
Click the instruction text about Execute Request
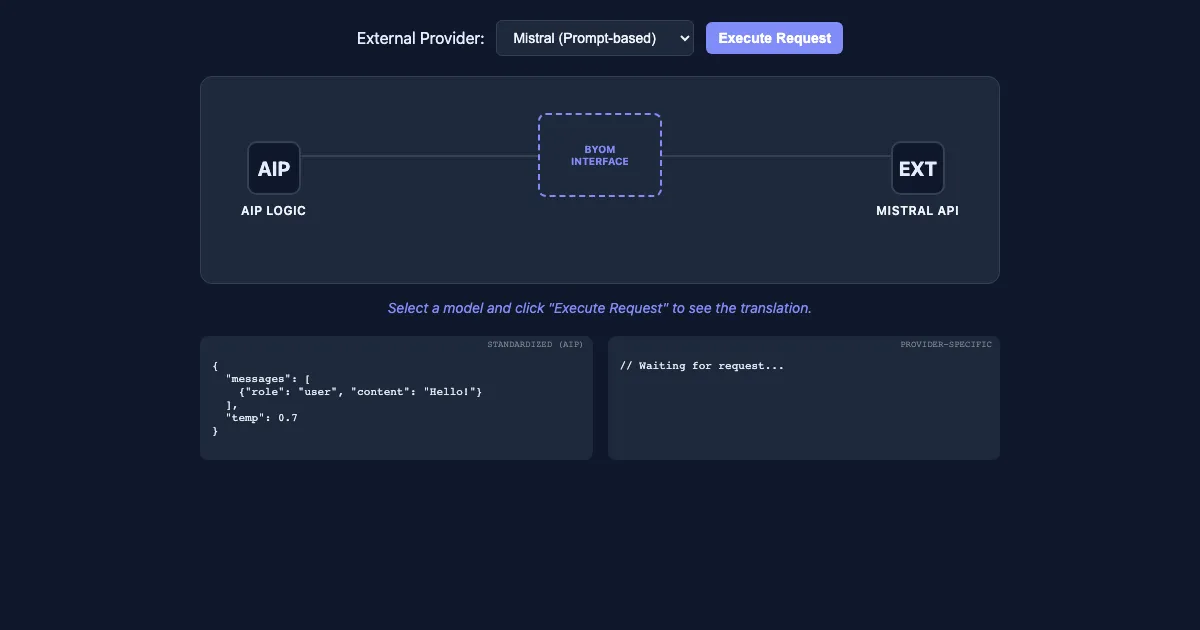(x=600, y=308)
